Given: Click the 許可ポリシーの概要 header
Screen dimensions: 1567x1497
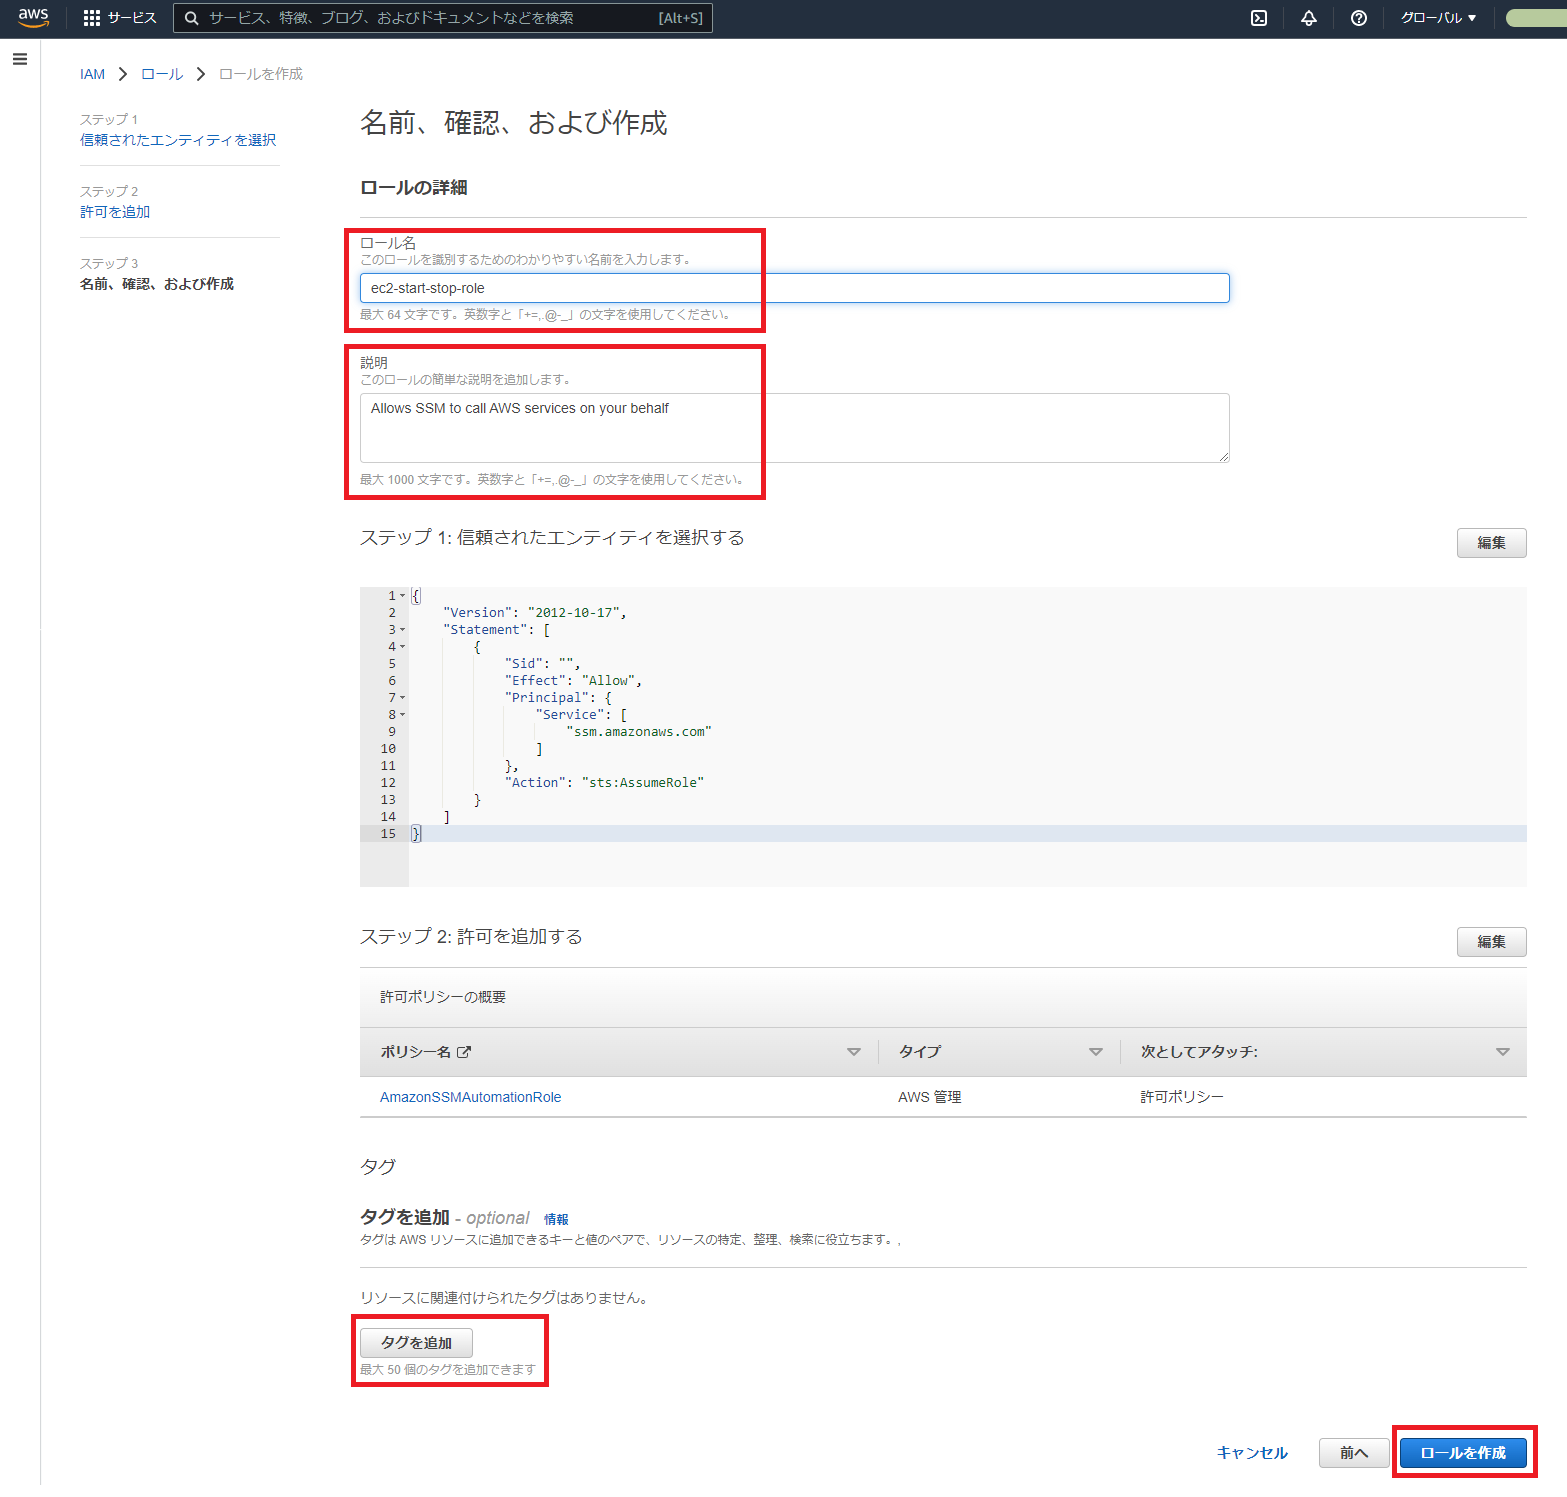Looking at the screenshot, I should pyautogui.click(x=443, y=997).
